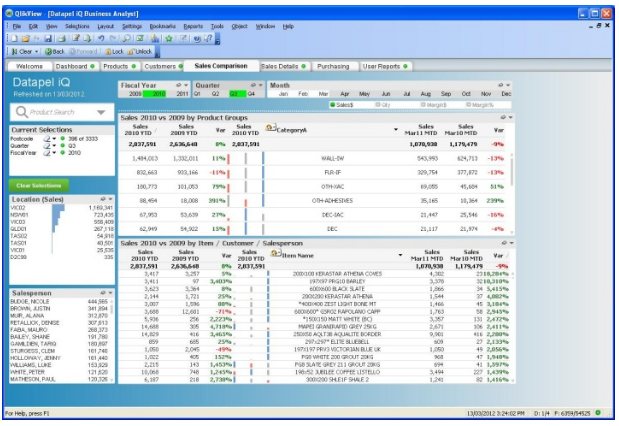The image size is (619, 426).
Task: Click the Redo arrow icon
Action: tap(113, 39)
